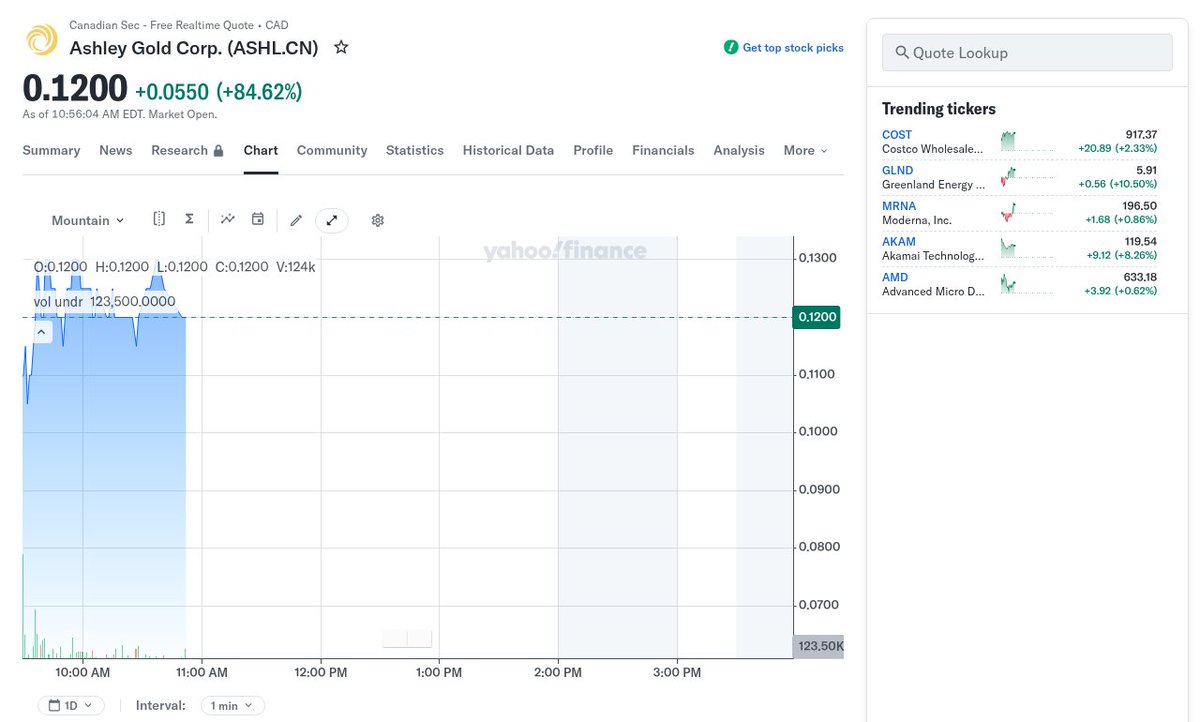Open the Mountain chart type dropdown
Screen dimensions: 1200x722
click(88, 220)
